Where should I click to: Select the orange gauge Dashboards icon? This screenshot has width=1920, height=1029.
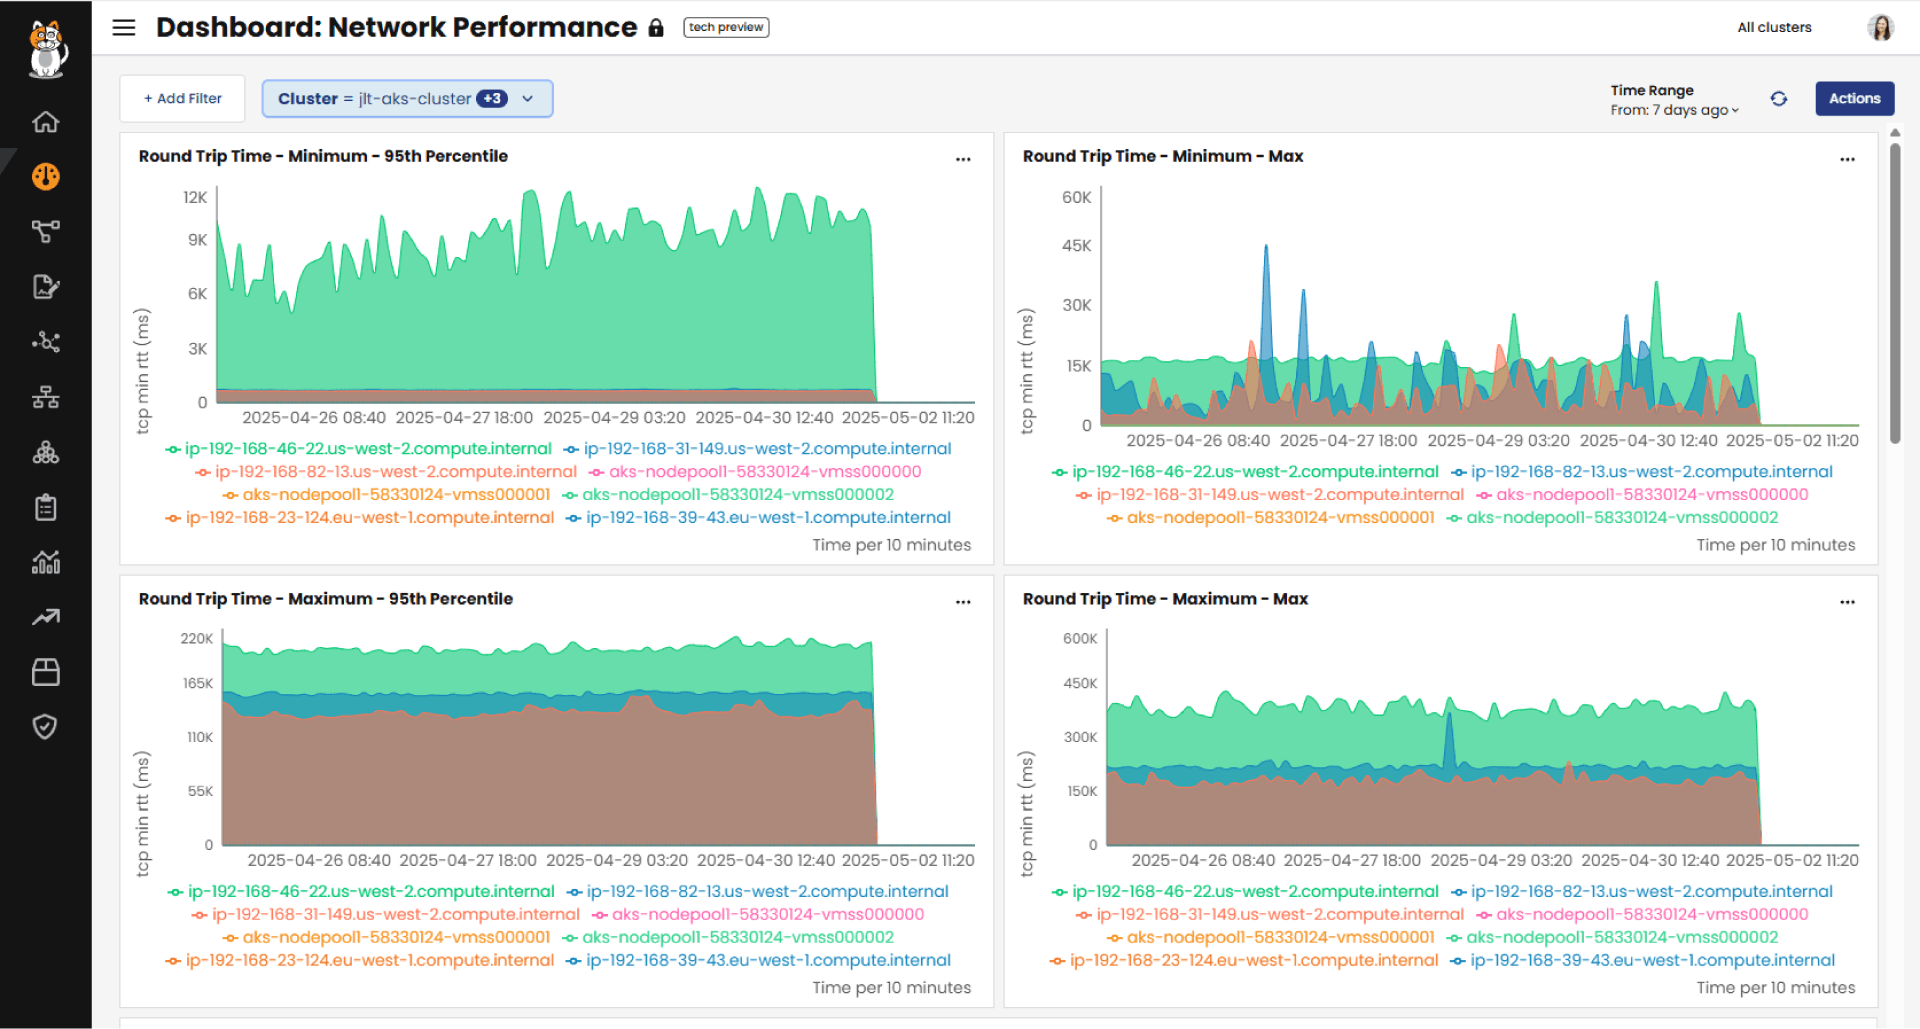click(46, 177)
